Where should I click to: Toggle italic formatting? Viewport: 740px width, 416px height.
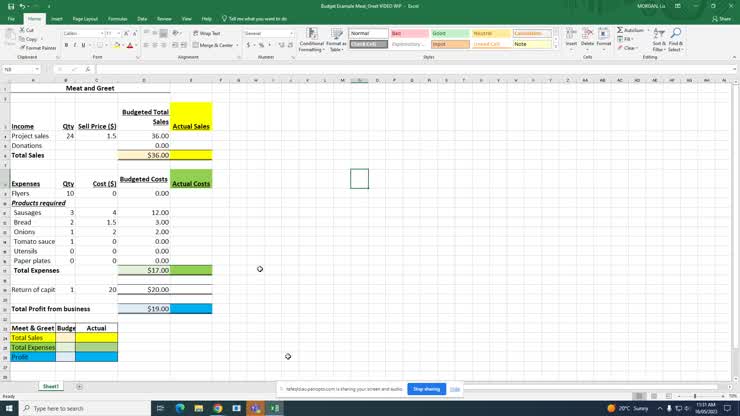pos(74,45)
